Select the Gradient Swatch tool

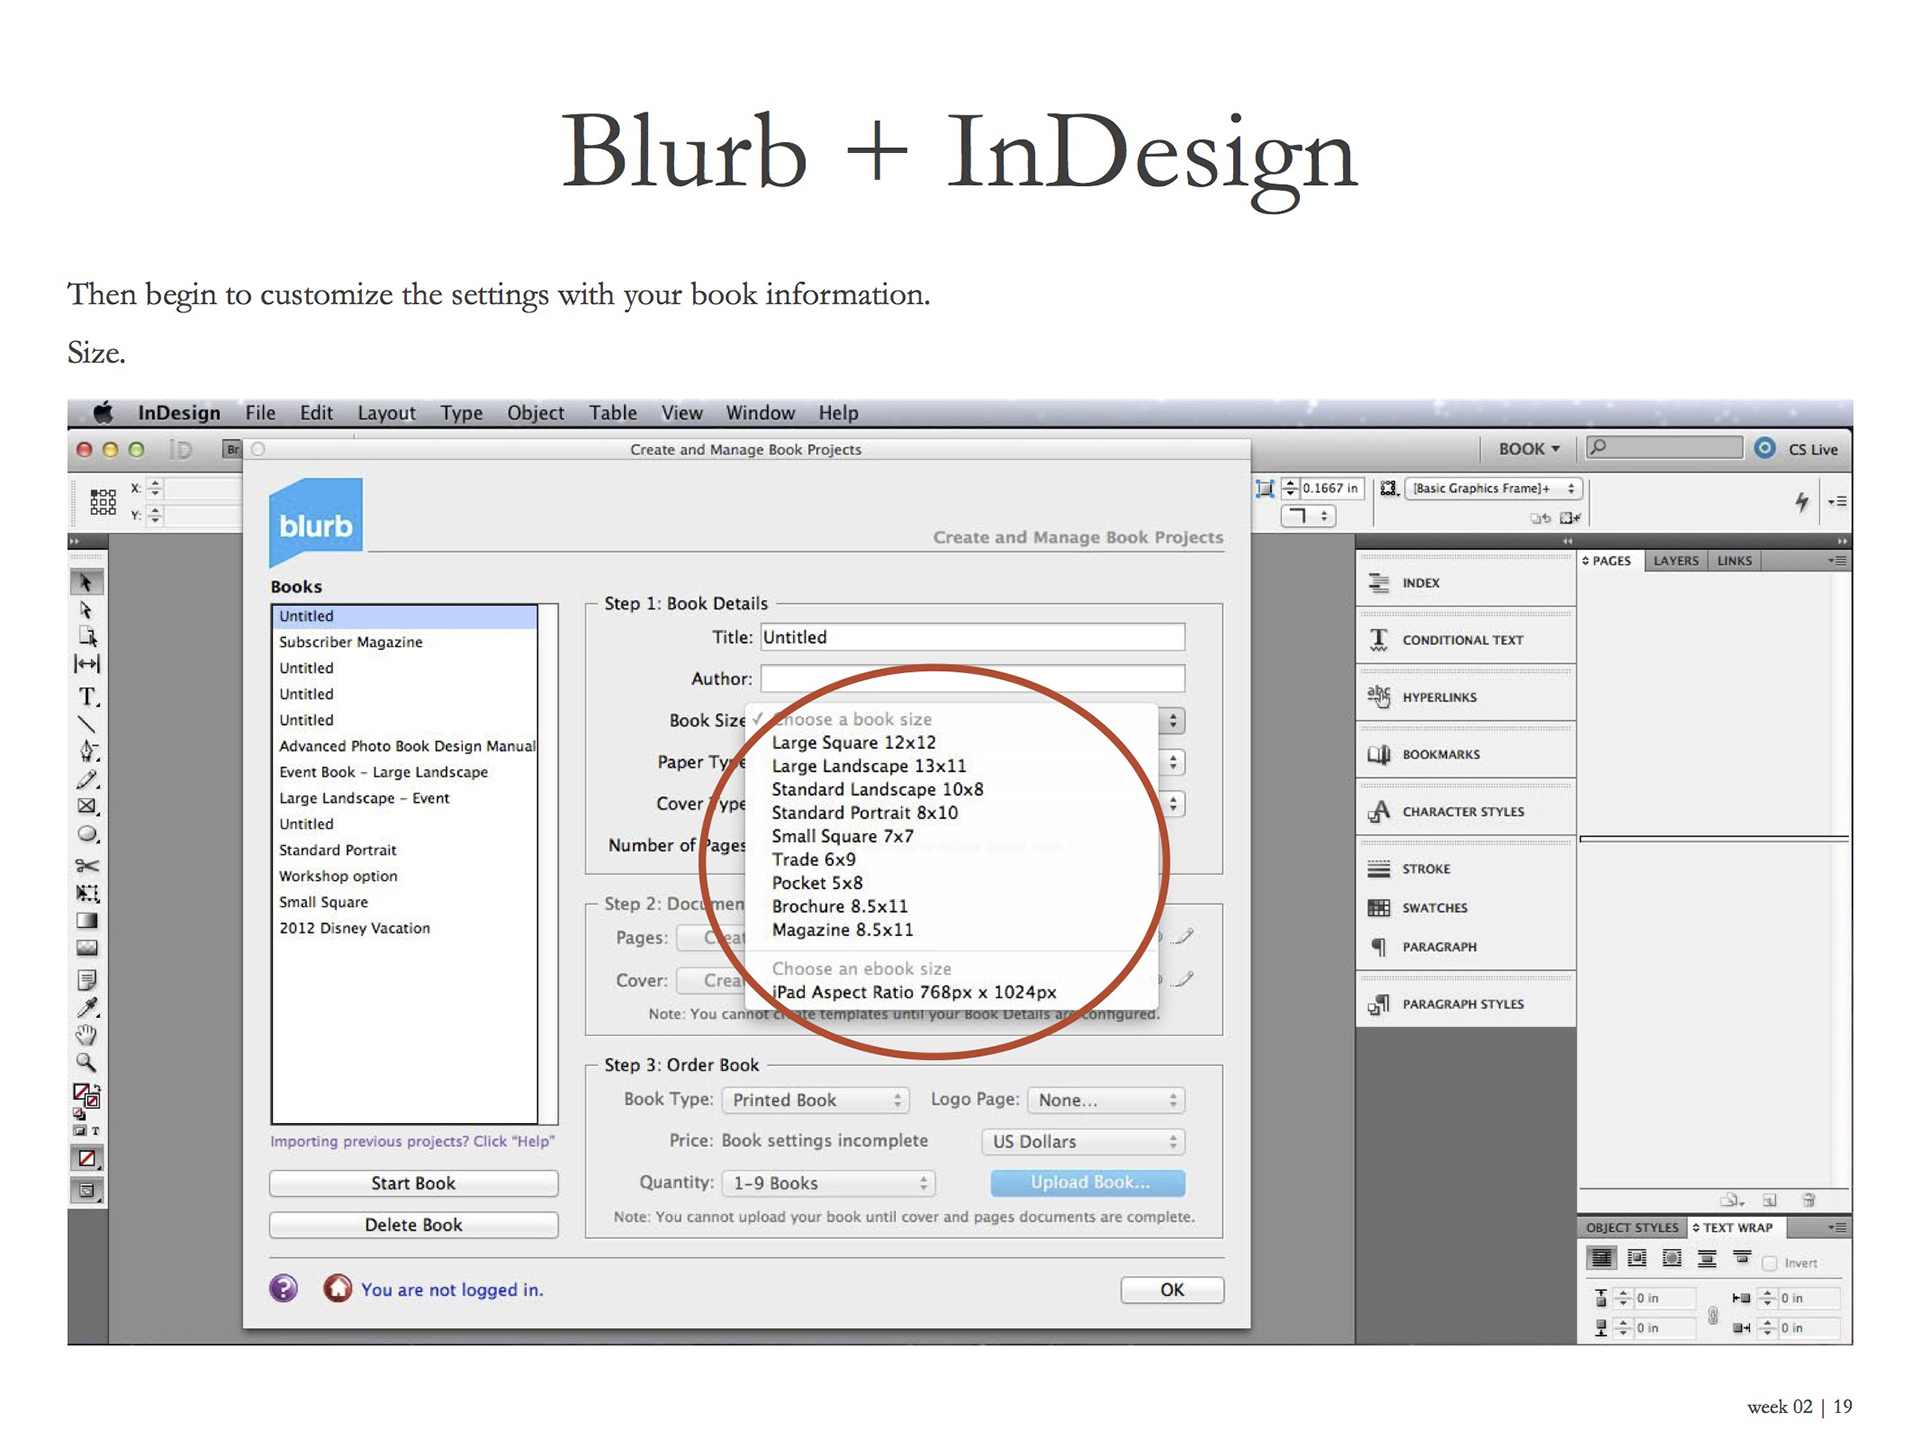87,920
